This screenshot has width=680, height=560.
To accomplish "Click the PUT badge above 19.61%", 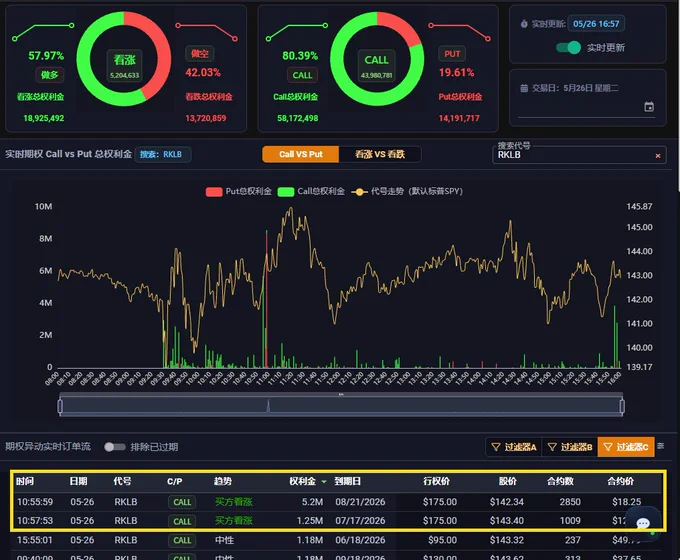I will click(452, 54).
